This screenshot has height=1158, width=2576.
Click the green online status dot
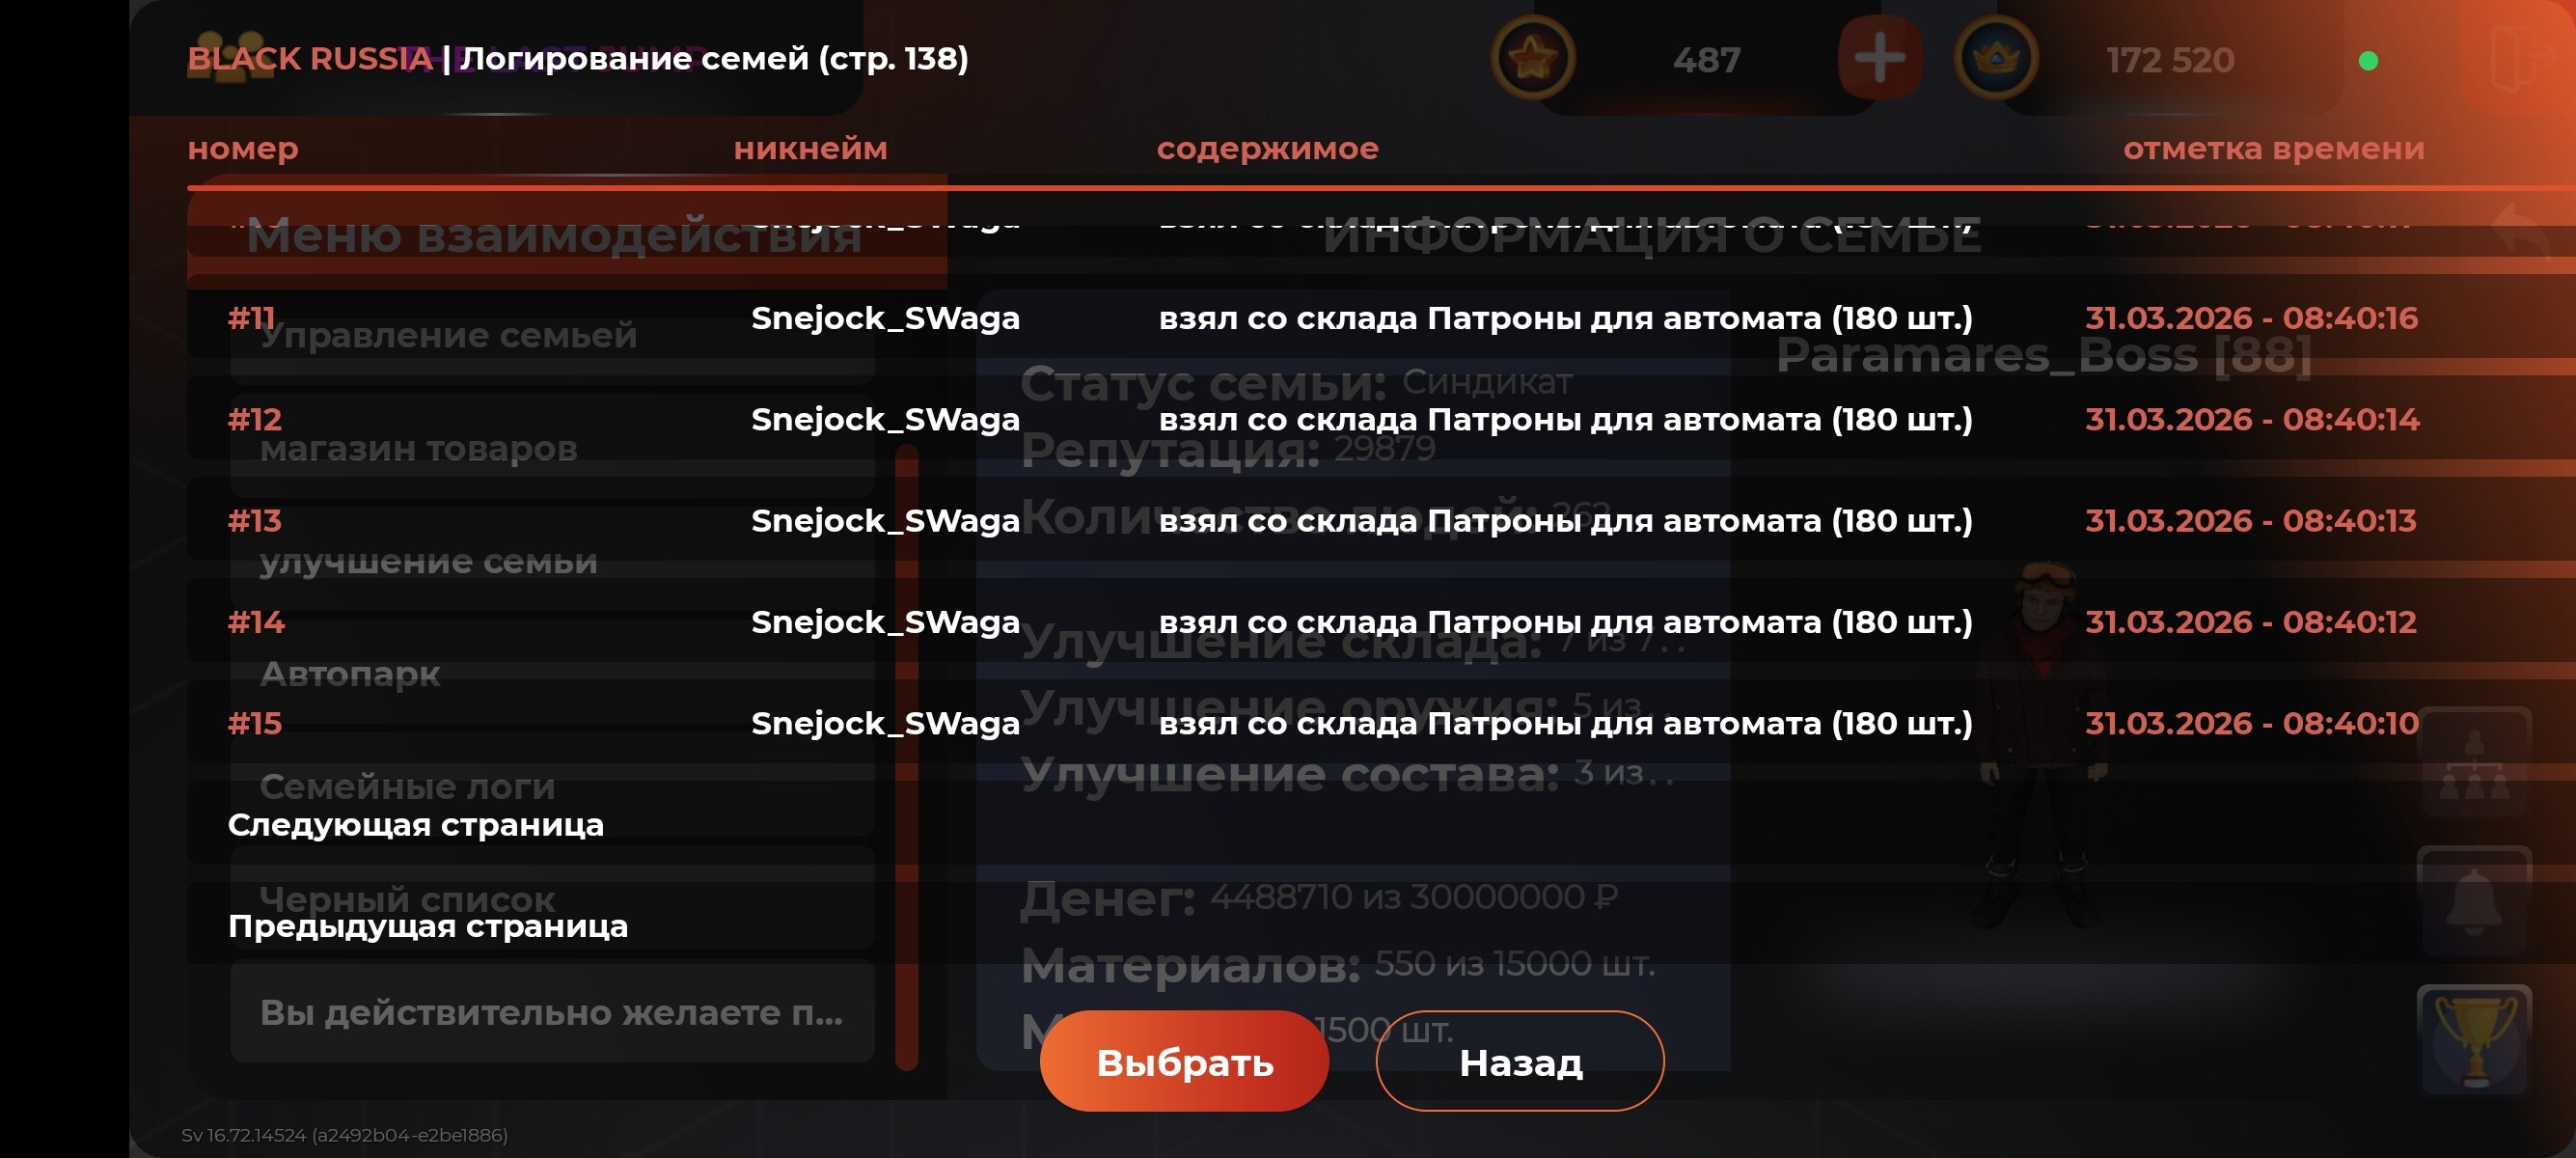click(2368, 61)
